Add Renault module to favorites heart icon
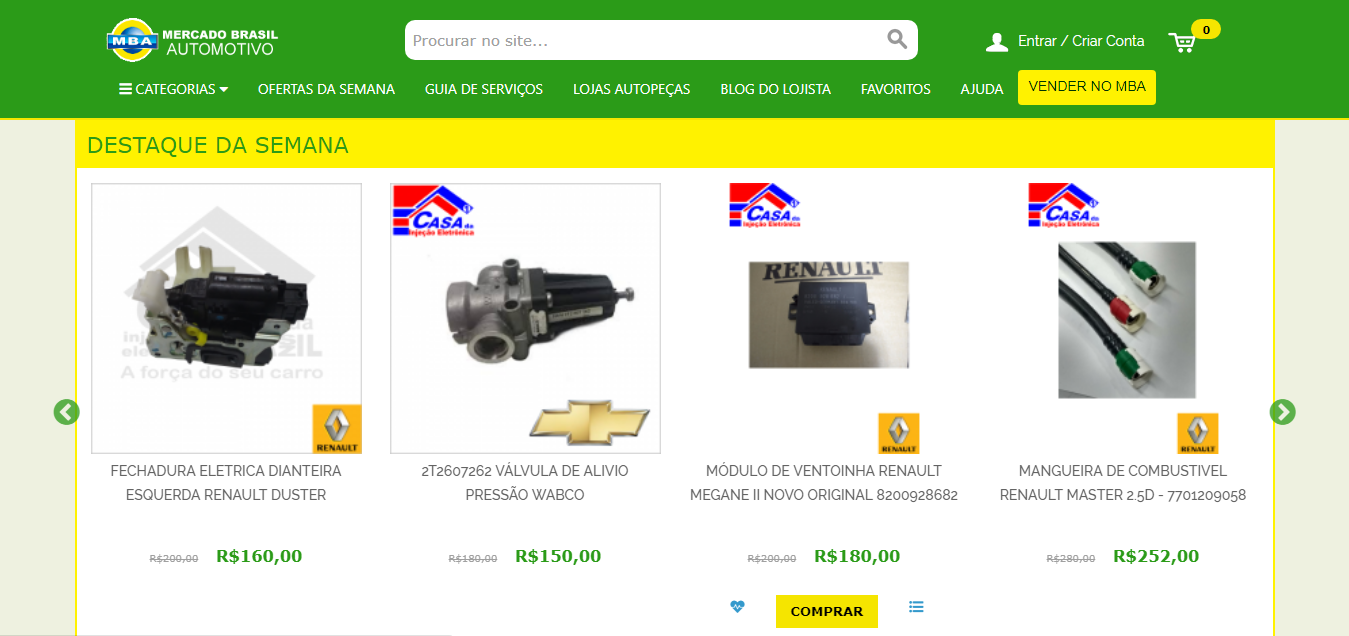 pyautogui.click(x=737, y=606)
